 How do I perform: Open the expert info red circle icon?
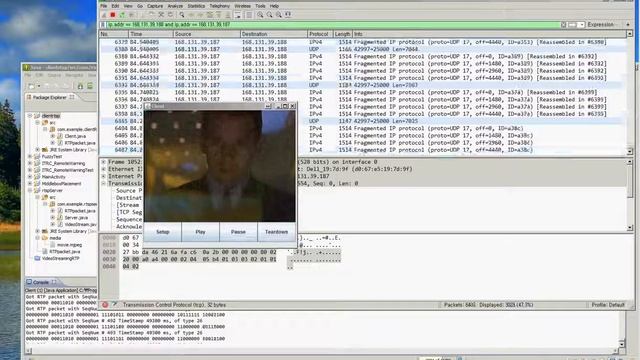tap(105, 305)
